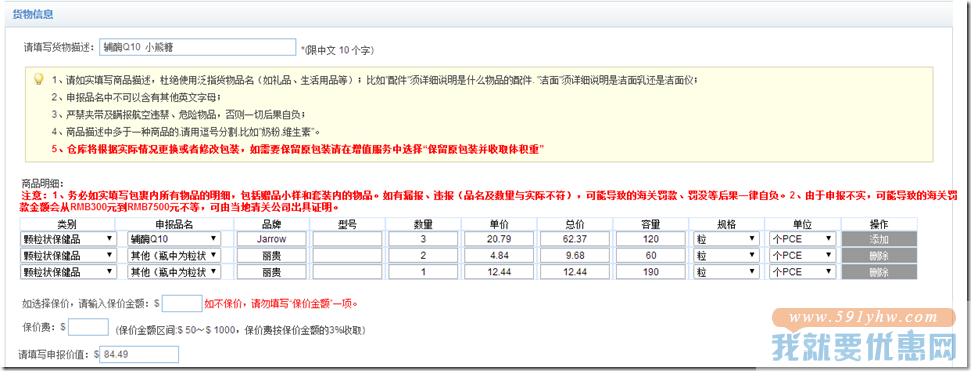
Task: Click the 12.44 total price field
Action: [575, 272]
